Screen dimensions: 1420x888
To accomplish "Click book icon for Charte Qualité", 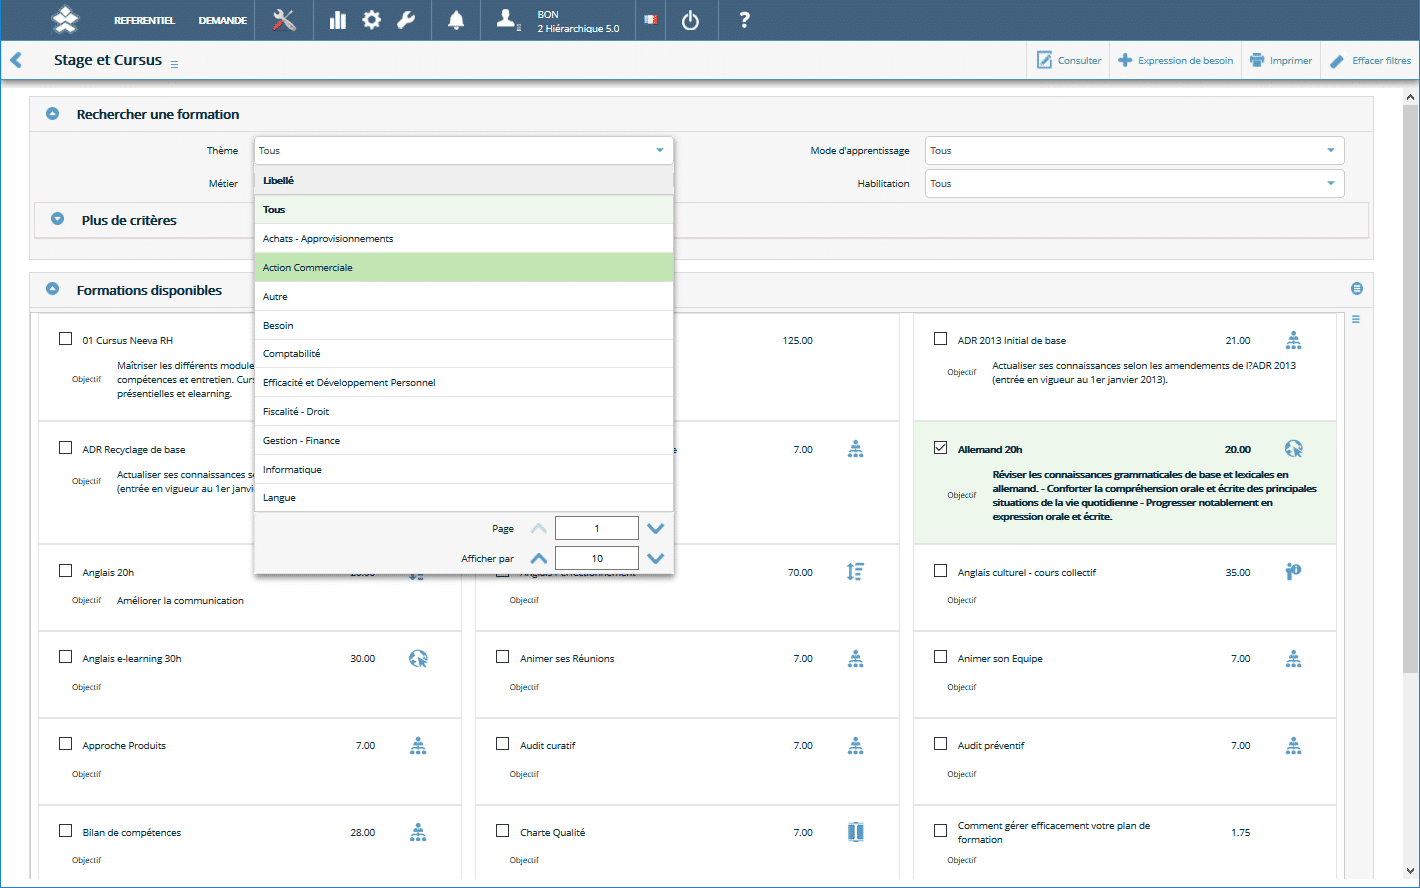I will [x=855, y=832].
